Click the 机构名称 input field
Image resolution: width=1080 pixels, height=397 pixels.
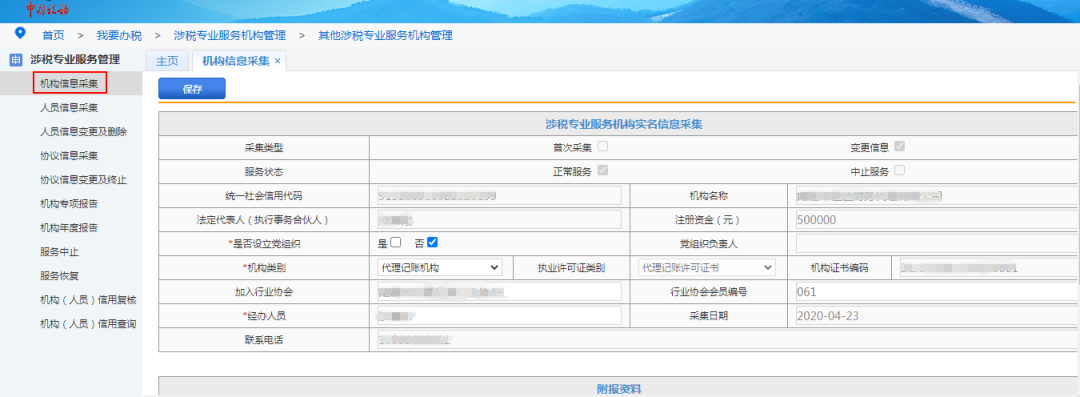coord(937,196)
